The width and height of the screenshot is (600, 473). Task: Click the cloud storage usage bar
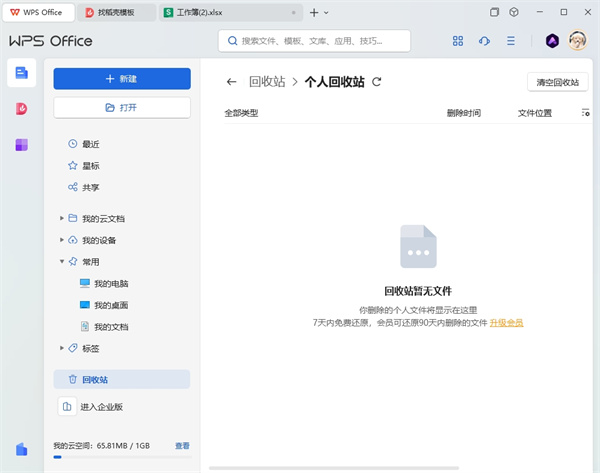pyautogui.click(x=122, y=457)
